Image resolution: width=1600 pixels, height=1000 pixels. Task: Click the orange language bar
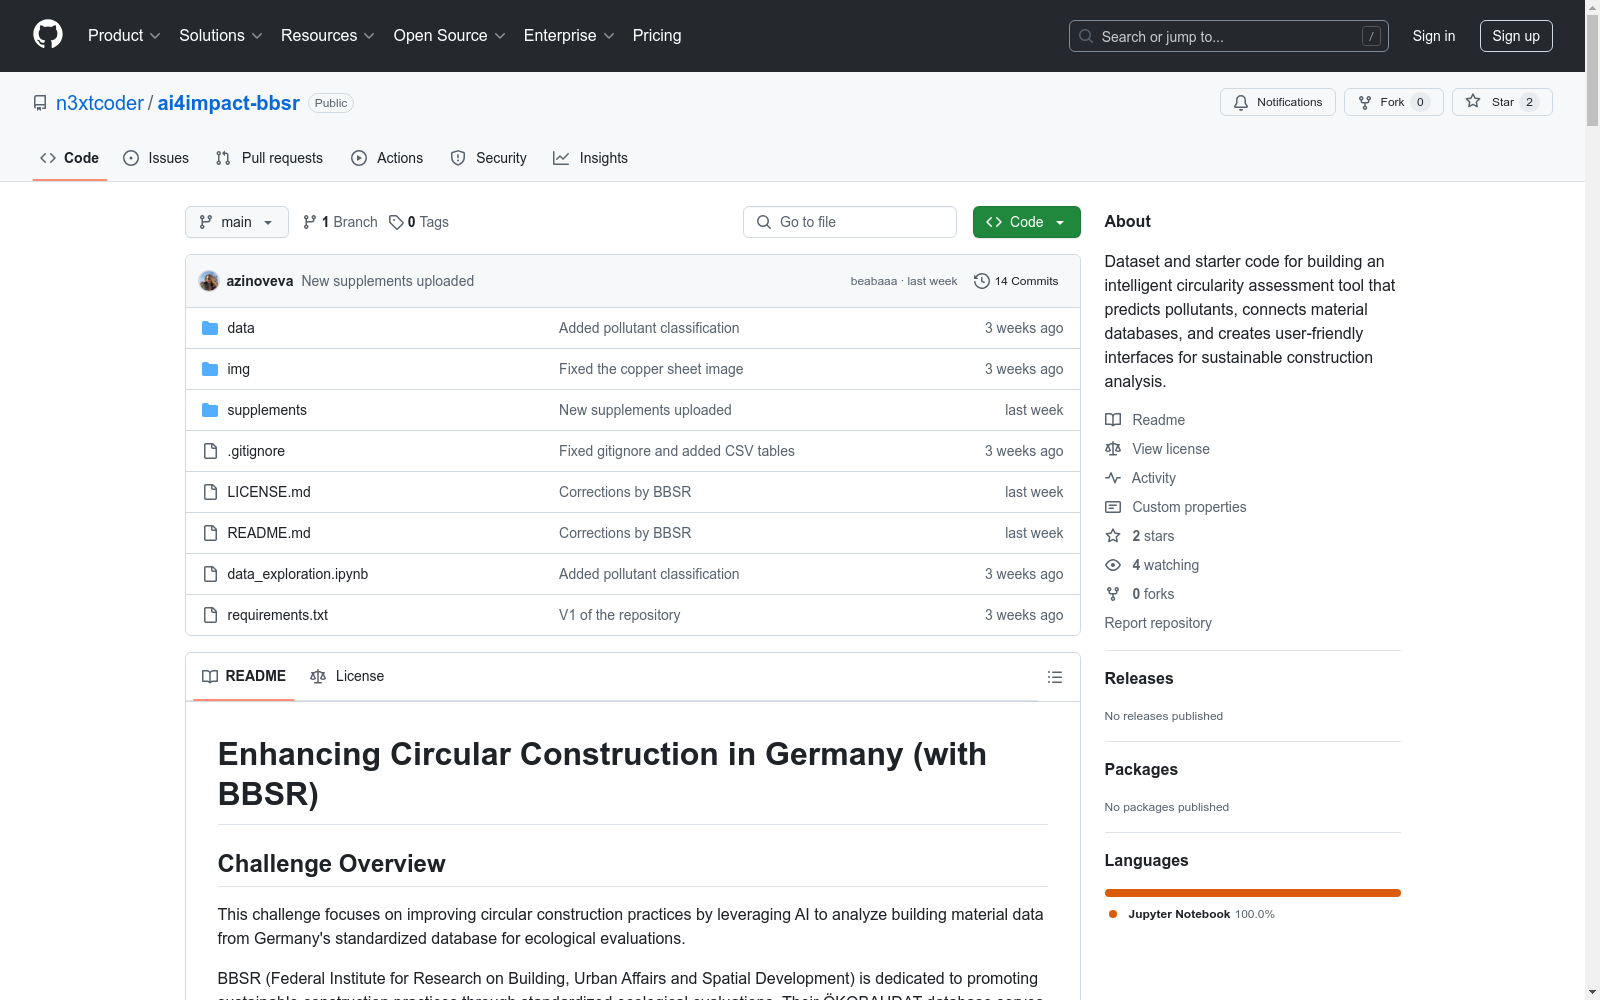(x=1252, y=893)
